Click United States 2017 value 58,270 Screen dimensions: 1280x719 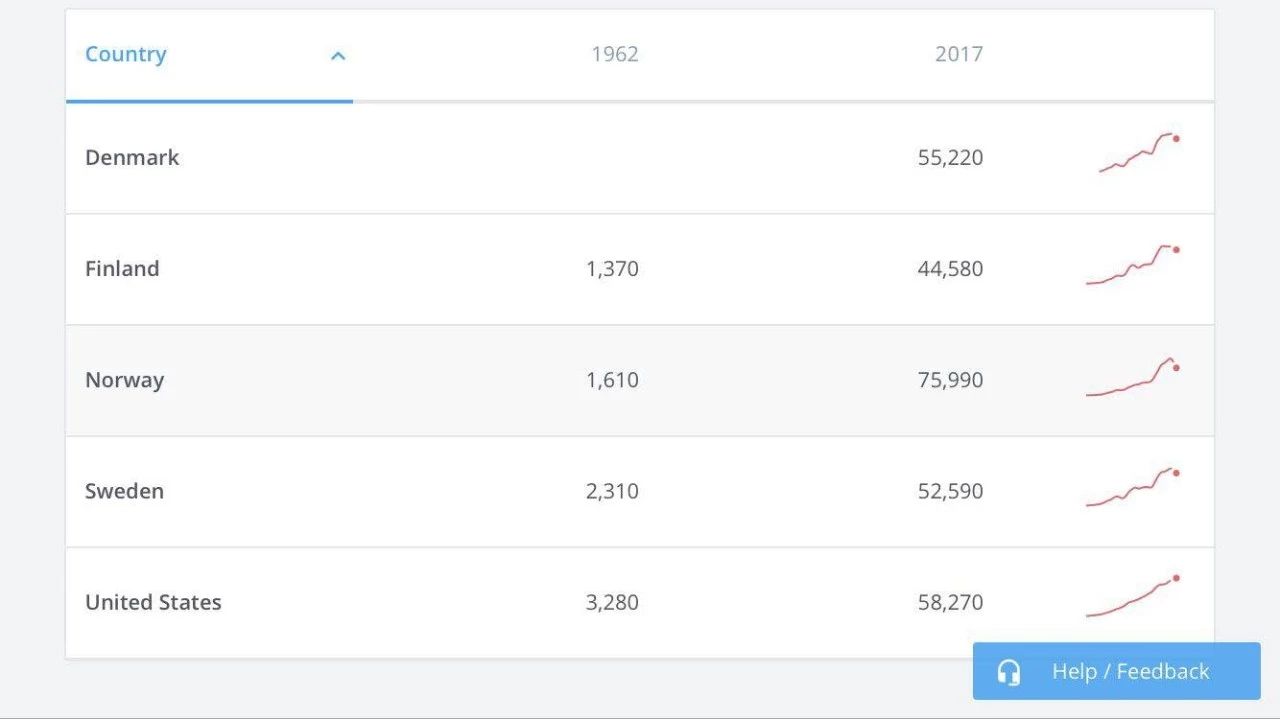[x=950, y=602]
